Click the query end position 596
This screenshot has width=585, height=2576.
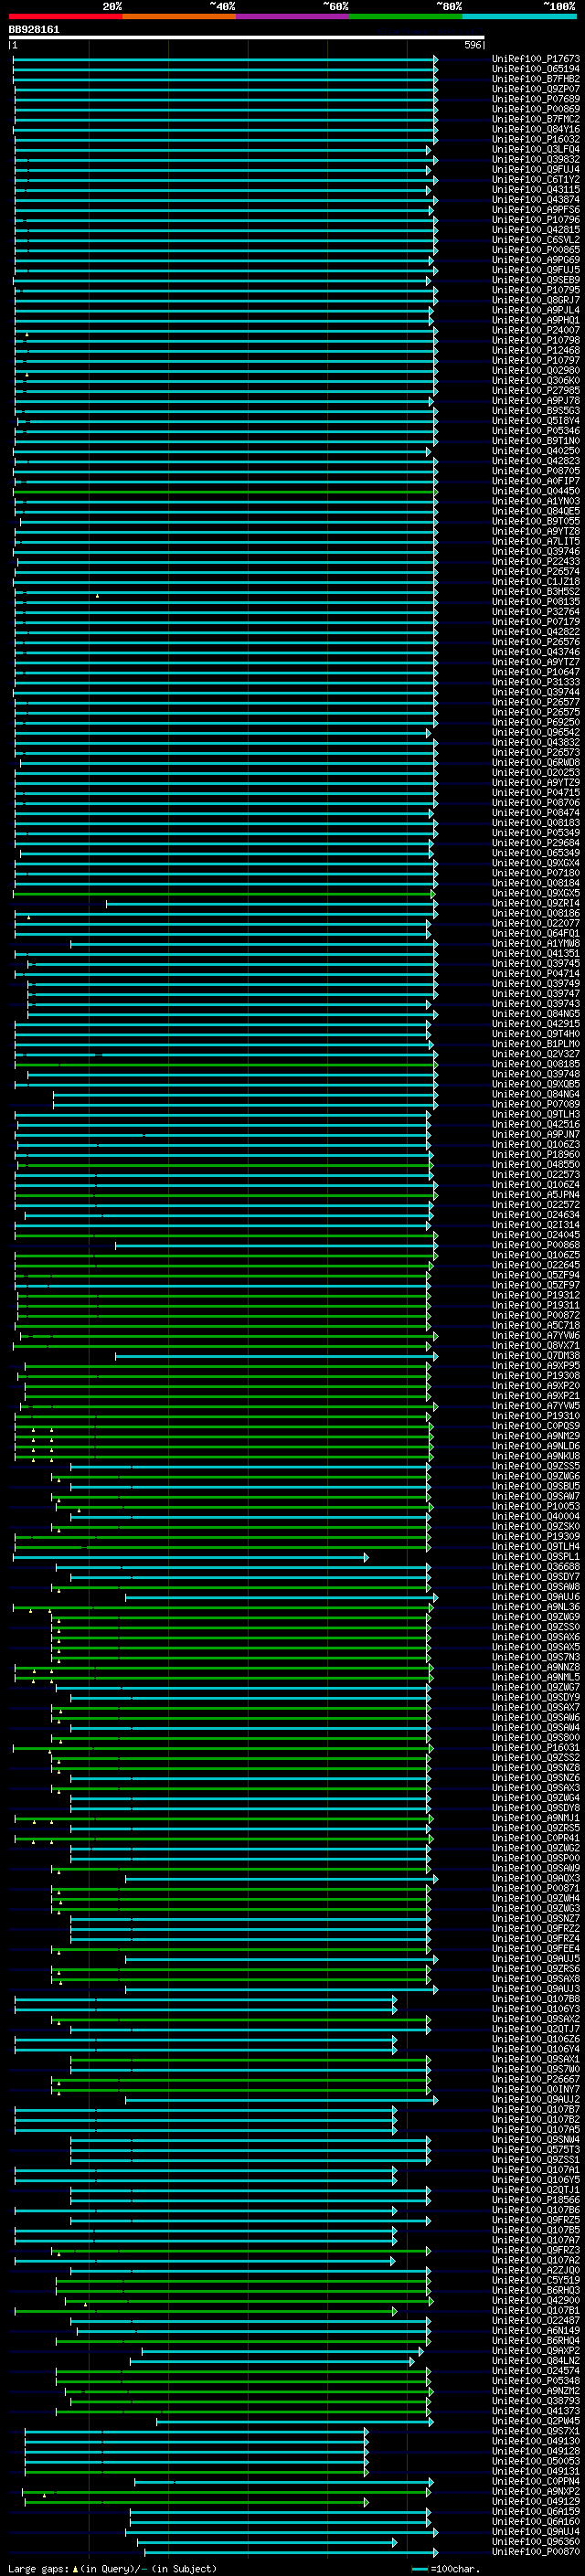[472, 45]
